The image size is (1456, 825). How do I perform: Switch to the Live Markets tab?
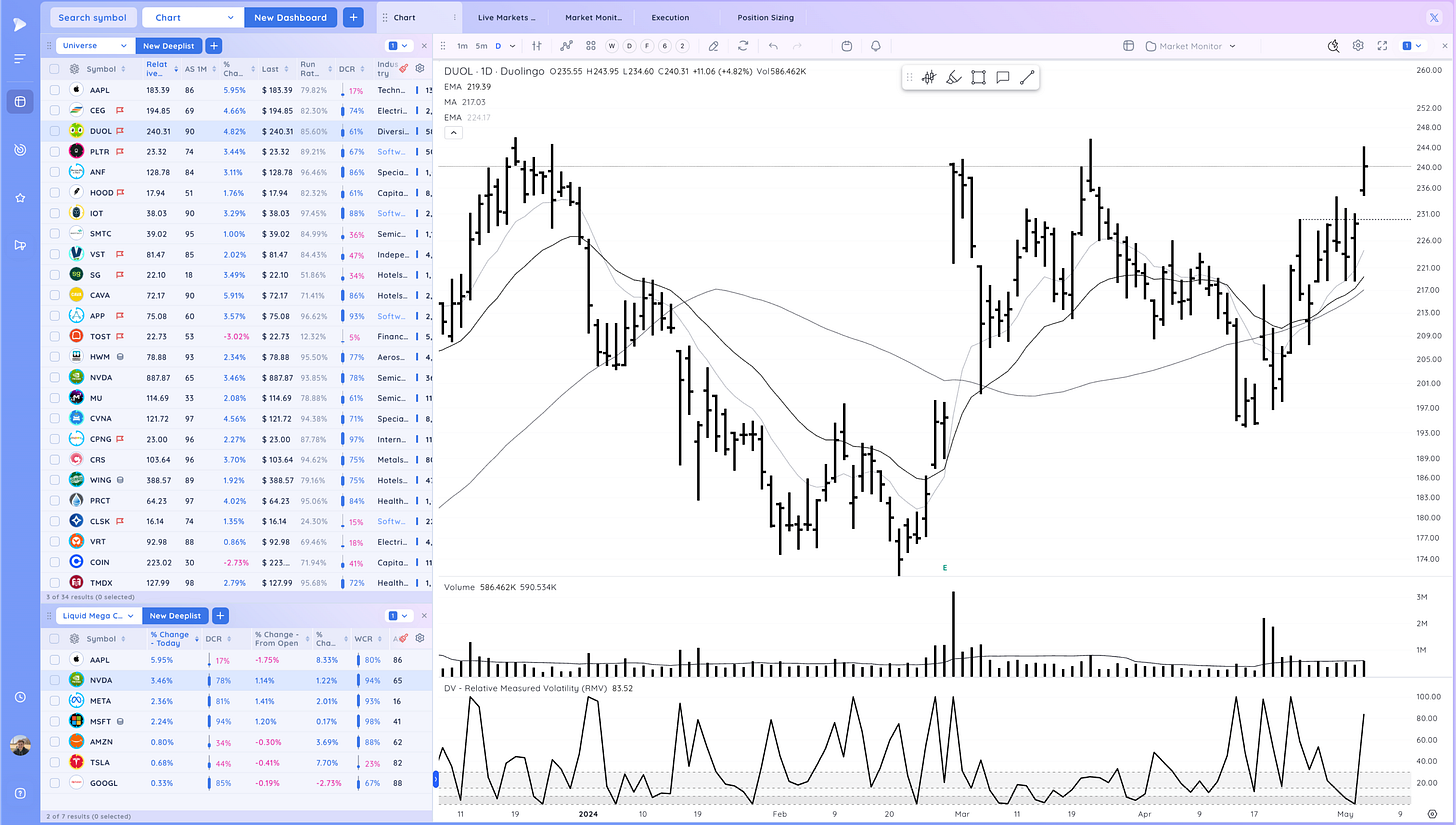[506, 18]
